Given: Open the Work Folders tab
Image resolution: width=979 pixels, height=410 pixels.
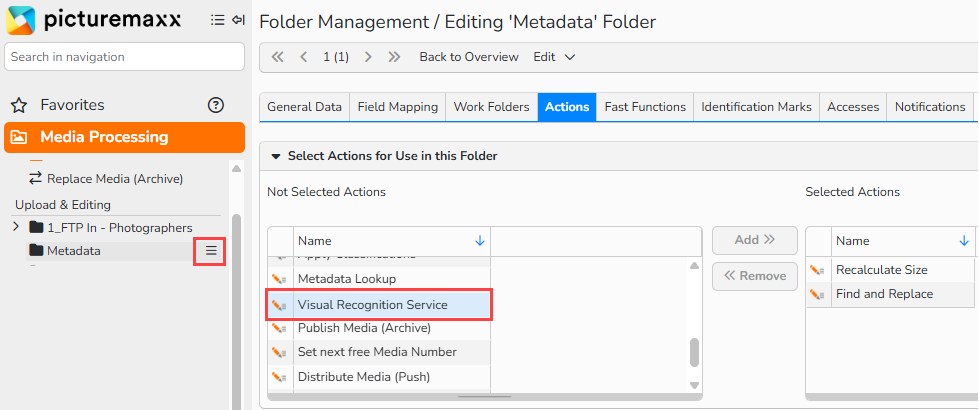Looking at the screenshot, I should [x=491, y=107].
